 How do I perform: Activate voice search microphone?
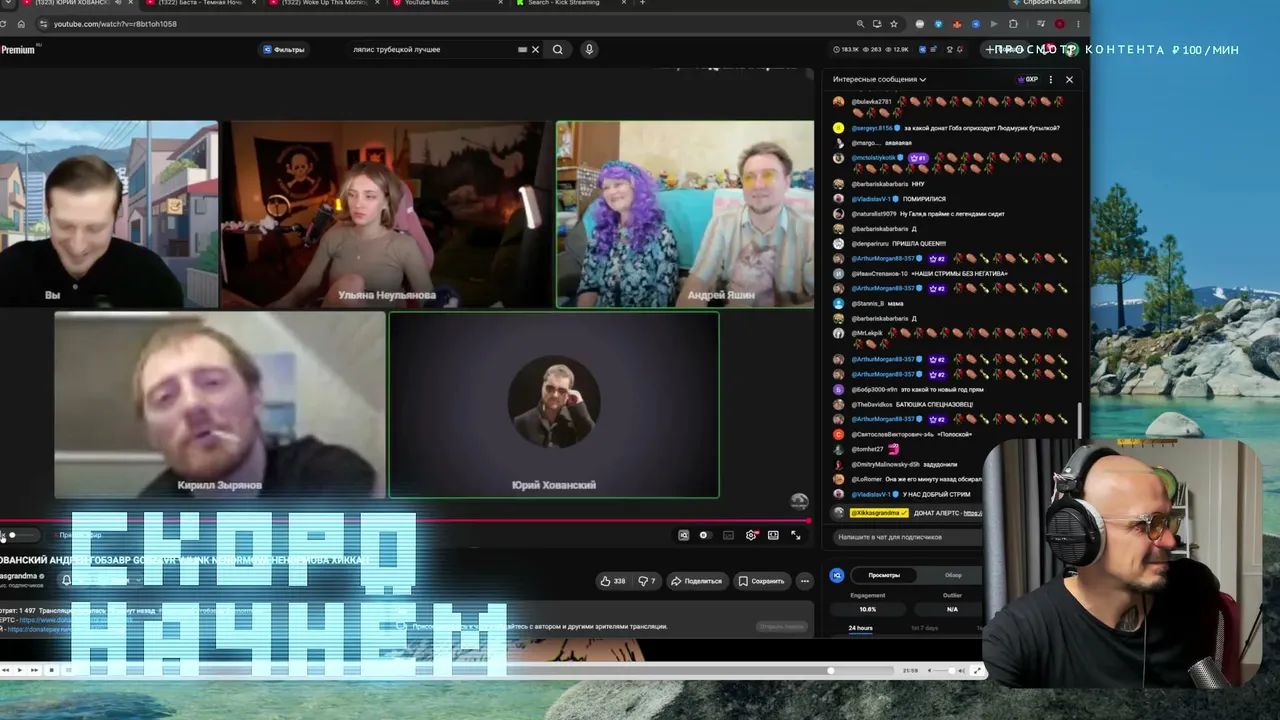(589, 49)
